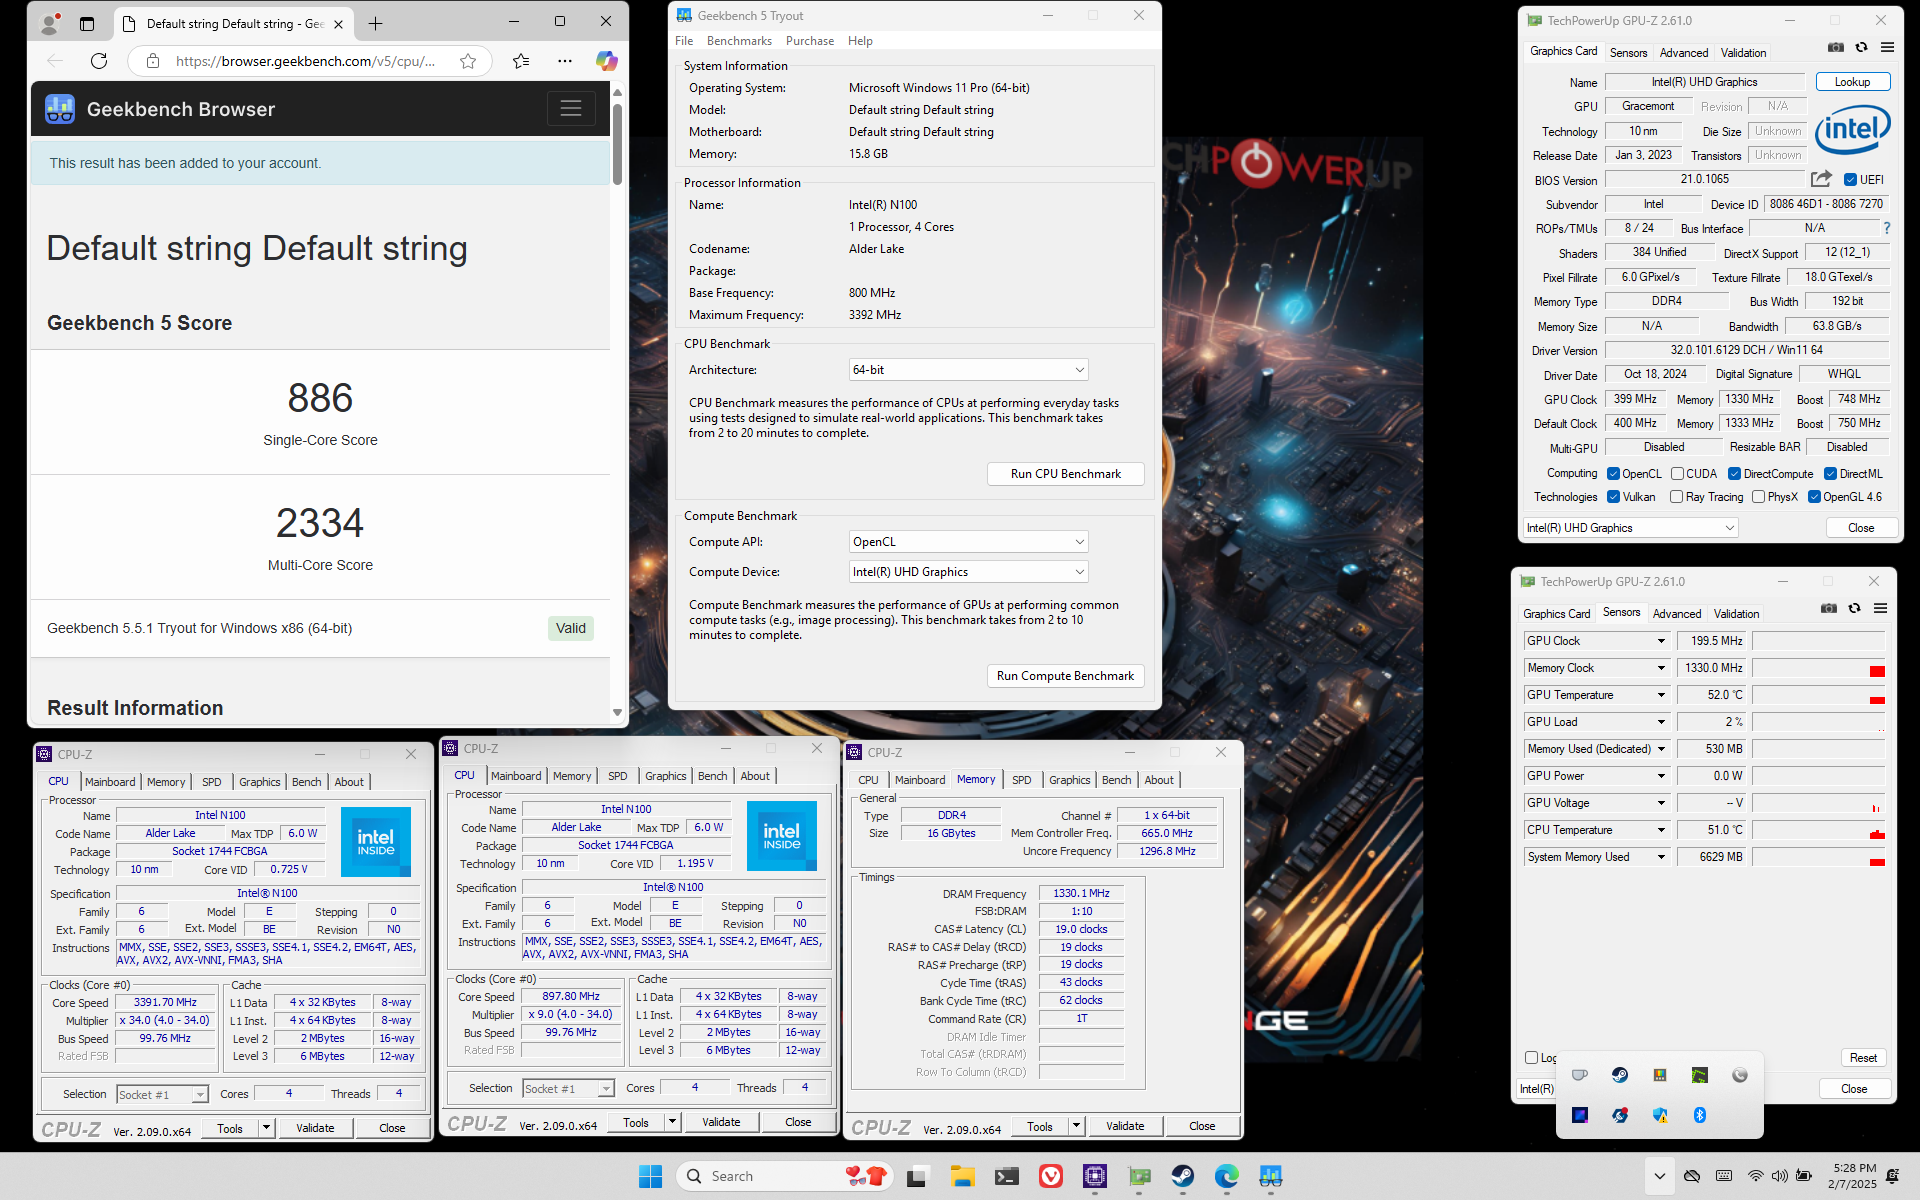This screenshot has width=1920, height=1200.
Task: Click the screenshot camera icon in GPU-Z Graphics Card window
Action: [x=1836, y=47]
